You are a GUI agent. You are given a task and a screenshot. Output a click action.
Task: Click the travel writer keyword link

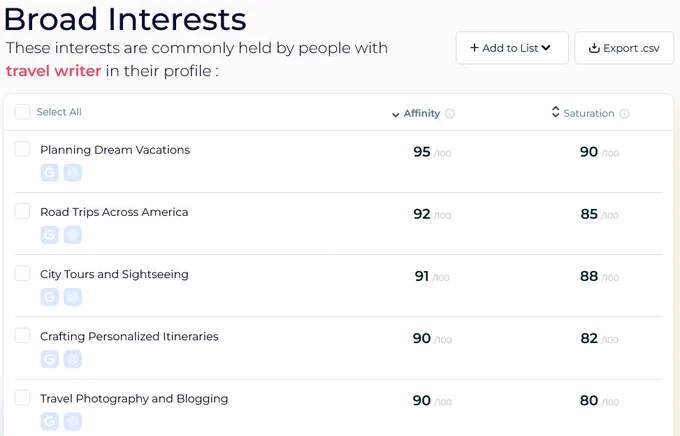coord(53,71)
